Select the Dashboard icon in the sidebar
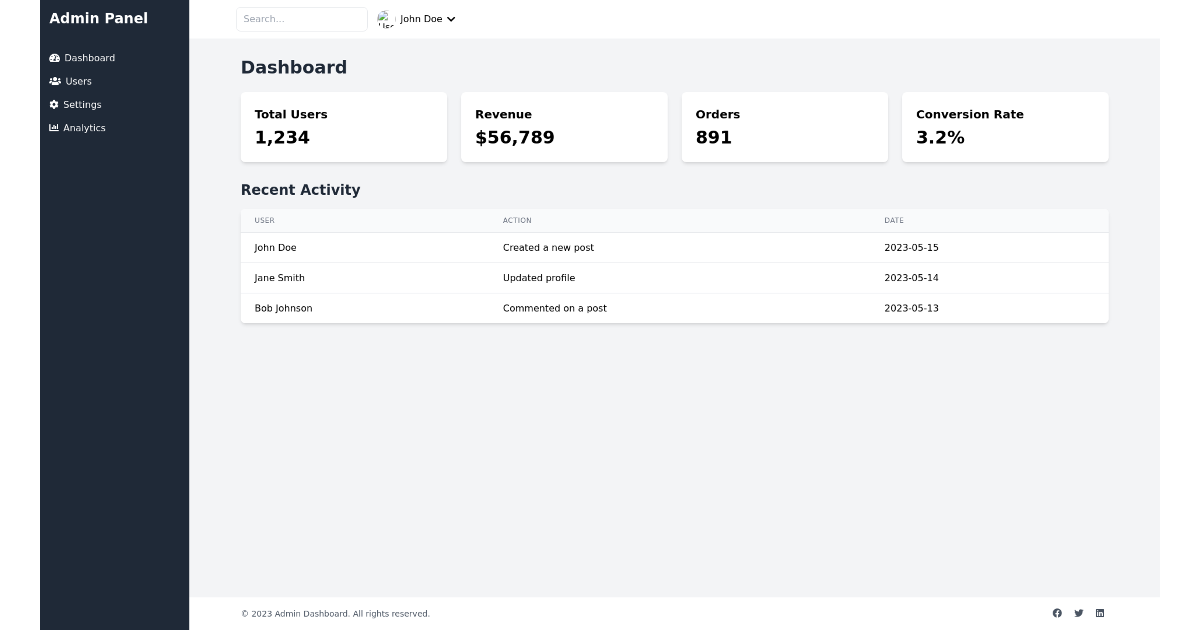 pyautogui.click(x=54, y=58)
